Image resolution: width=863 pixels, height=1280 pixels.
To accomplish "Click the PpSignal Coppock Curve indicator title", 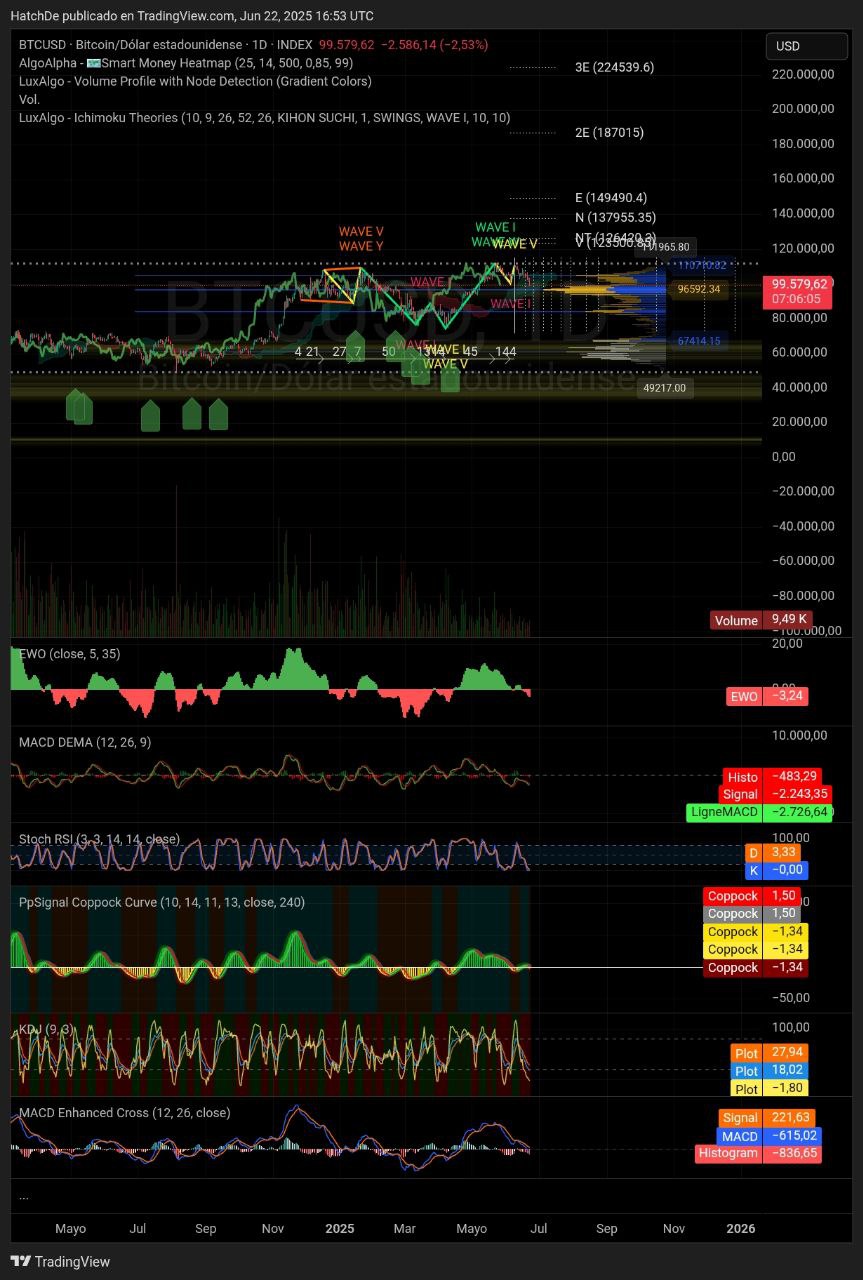I will pos(162,902).
